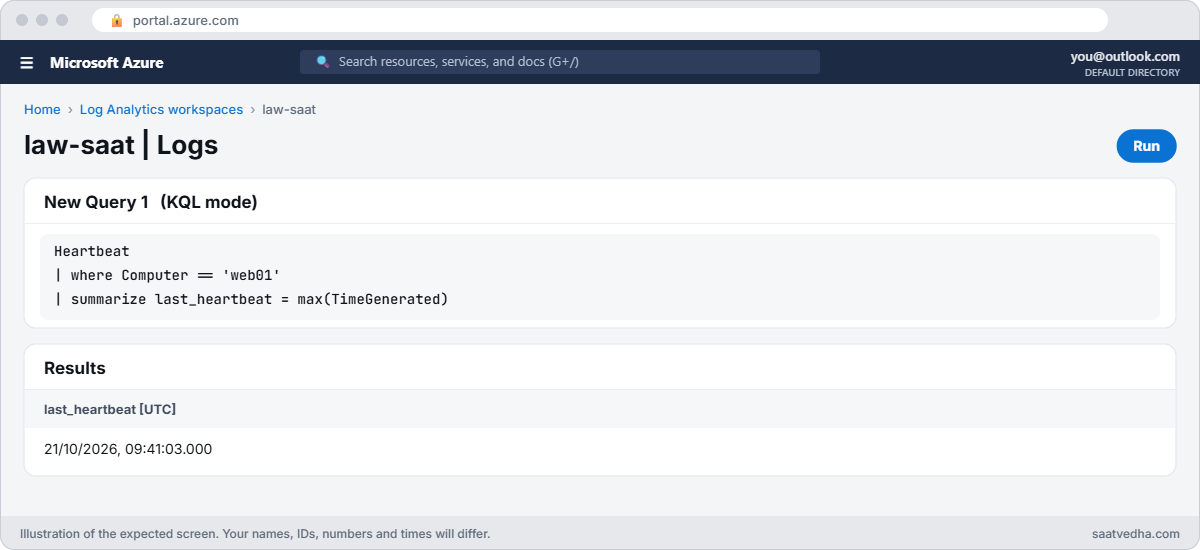1200x550 pixels.
Task: Focus the Search resources, services, and docs field
Action: pos(560,62)
